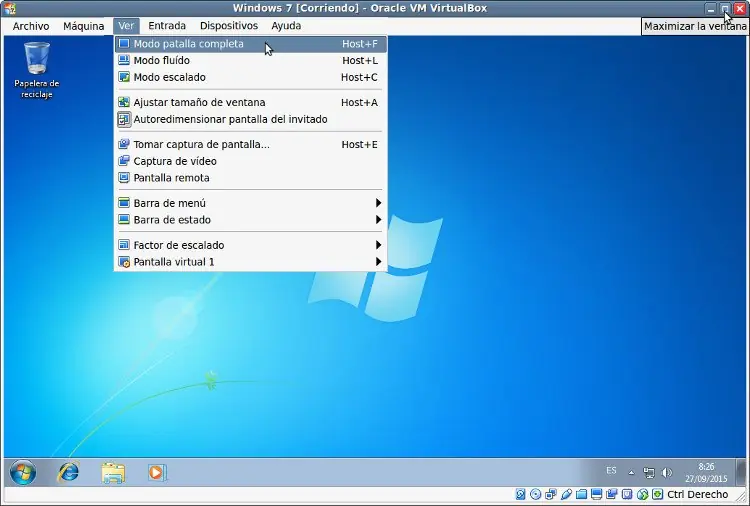Click the Show desktop button on the guest taskbar
This screenshot has height=506, width=750.
[741, 472]
